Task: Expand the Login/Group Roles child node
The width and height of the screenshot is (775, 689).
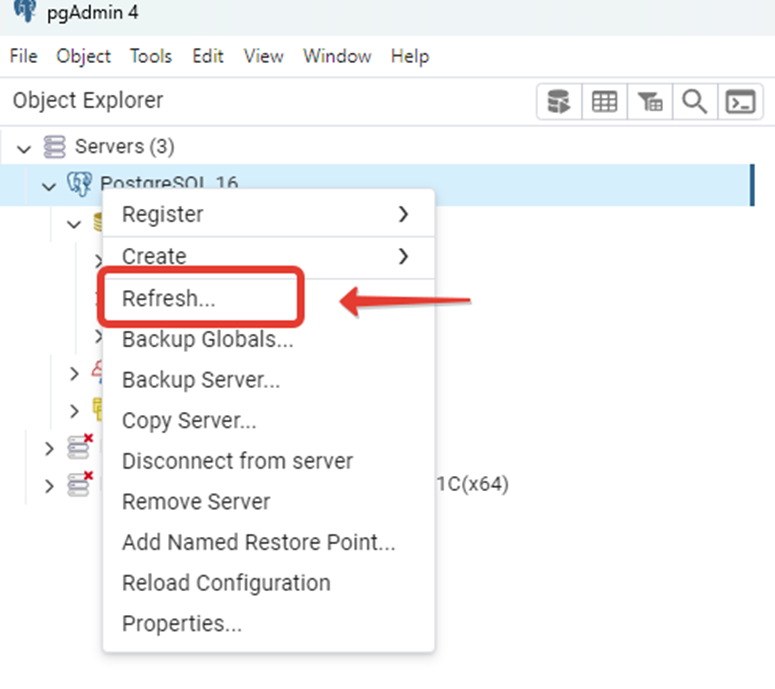Action: tap(74, 374)
